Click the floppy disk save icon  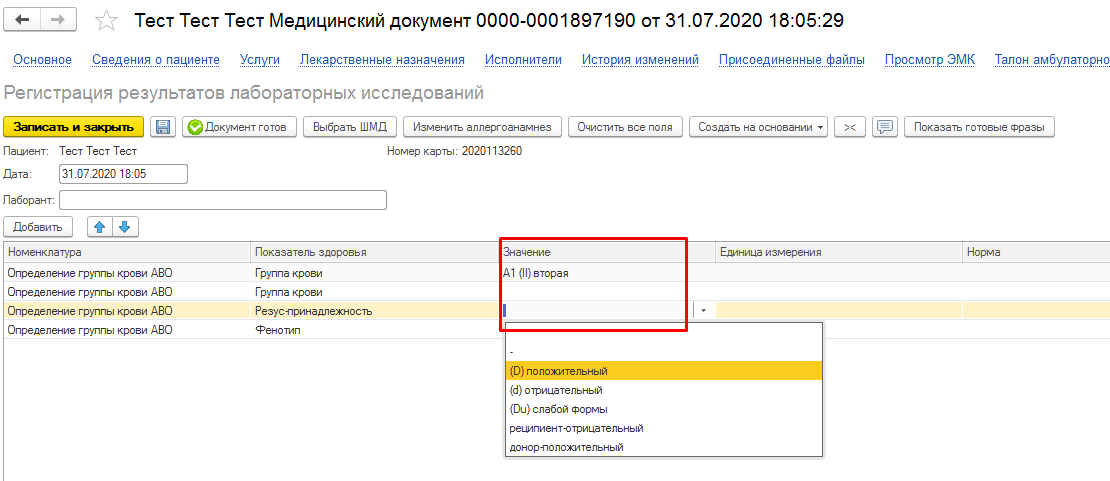coord(163,127)
